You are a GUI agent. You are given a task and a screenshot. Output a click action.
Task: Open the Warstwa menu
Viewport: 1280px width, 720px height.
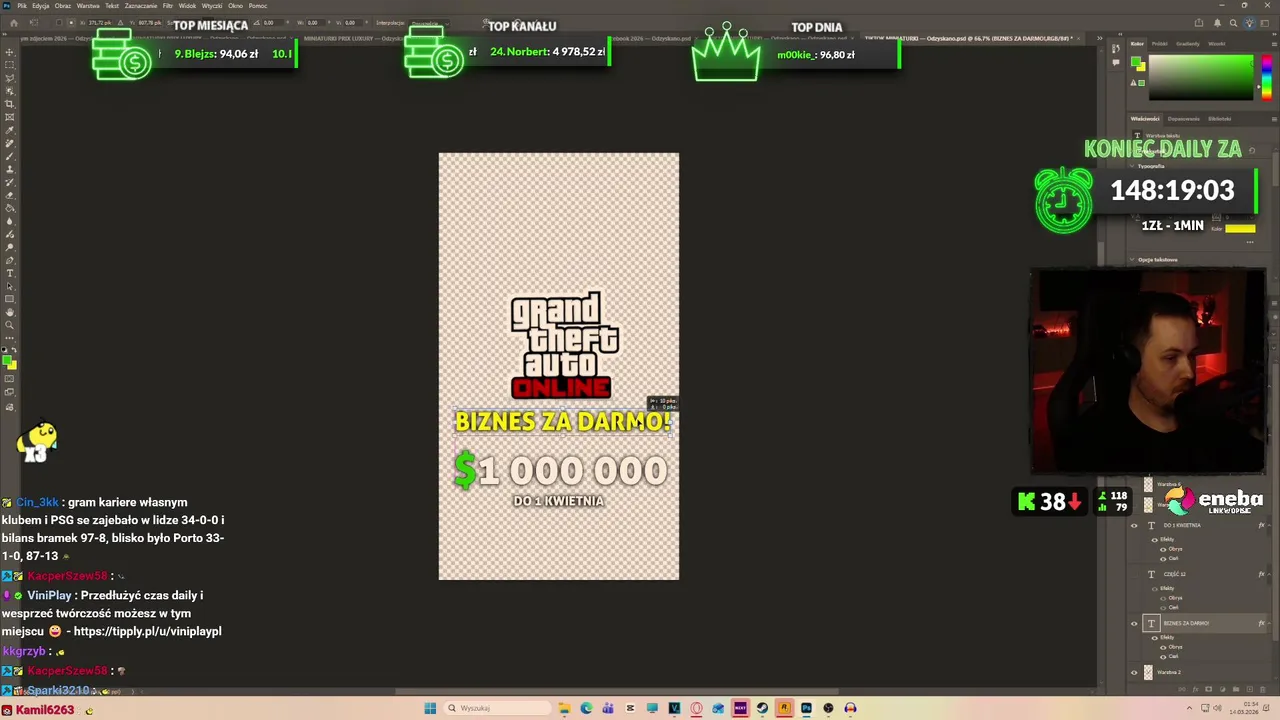pos(88,6)
